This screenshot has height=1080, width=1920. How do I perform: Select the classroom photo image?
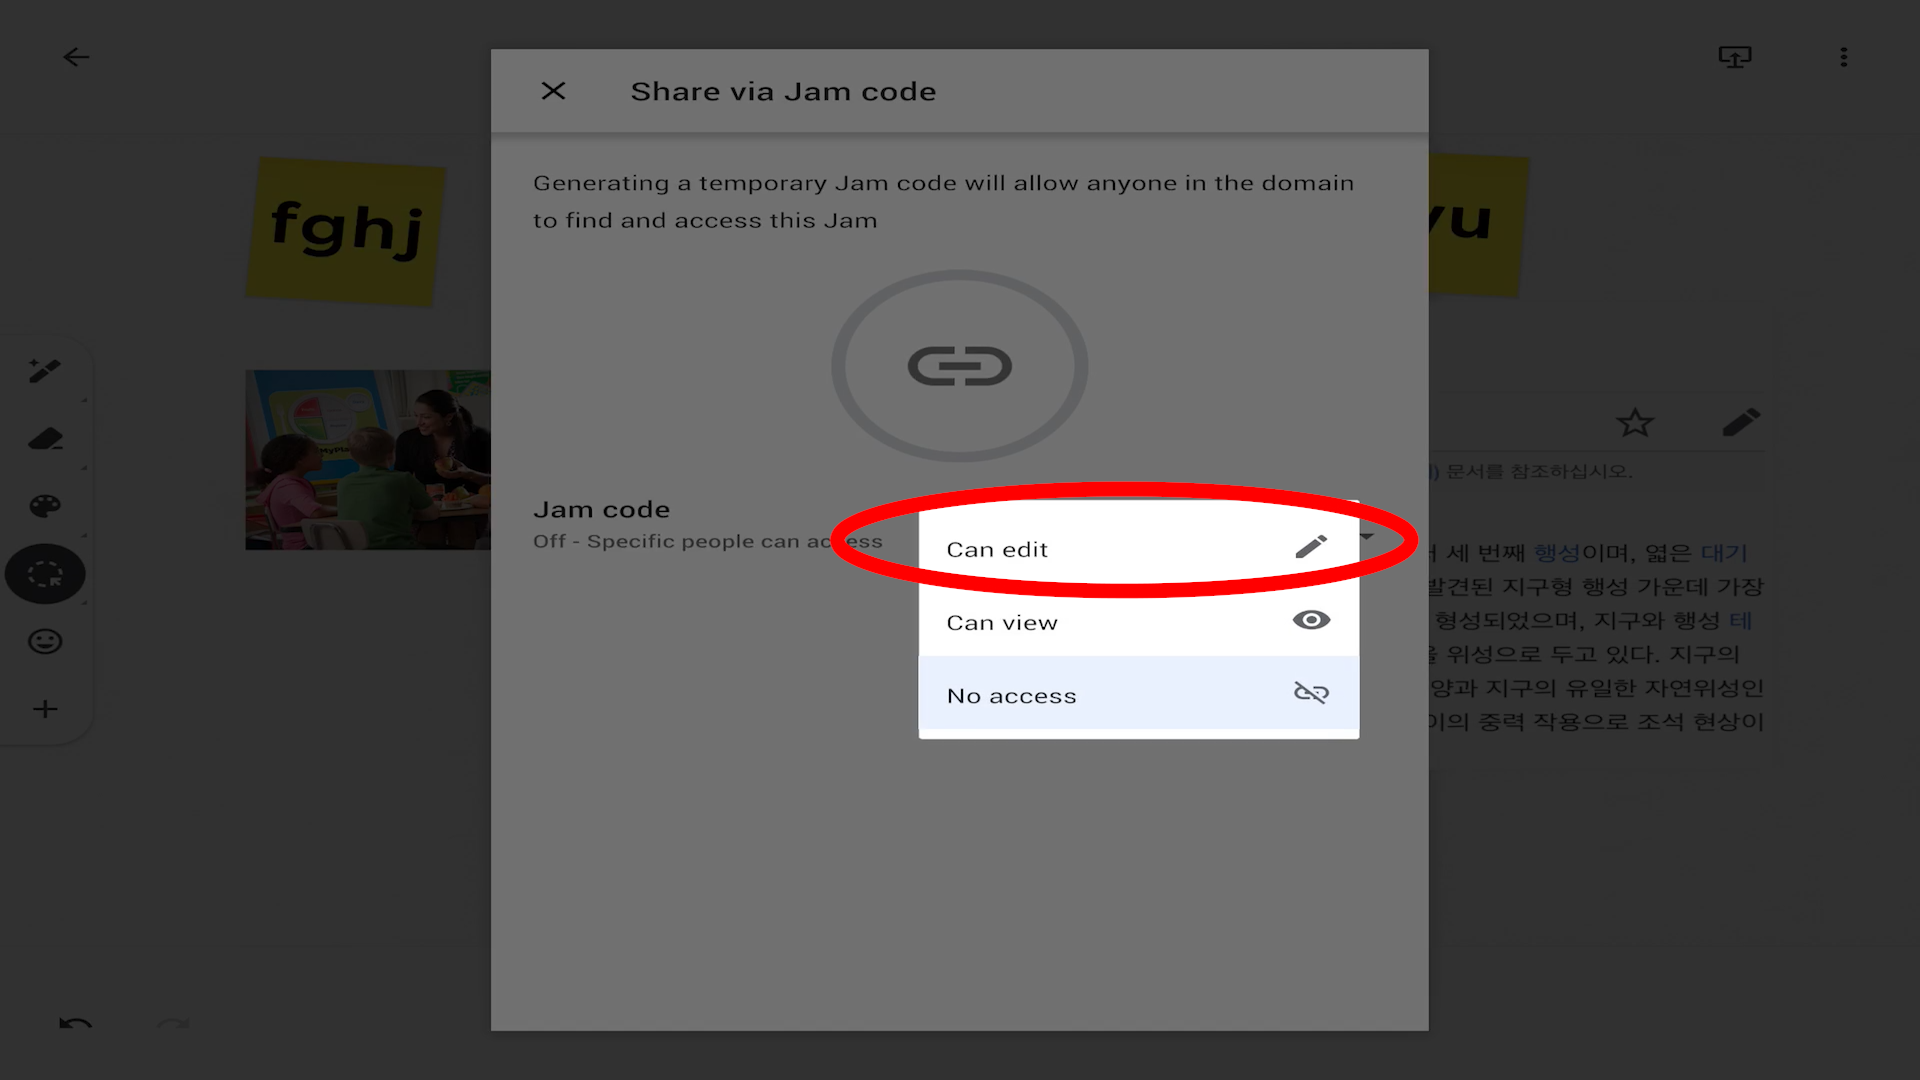pyautogui.click(x=368, y=459)
